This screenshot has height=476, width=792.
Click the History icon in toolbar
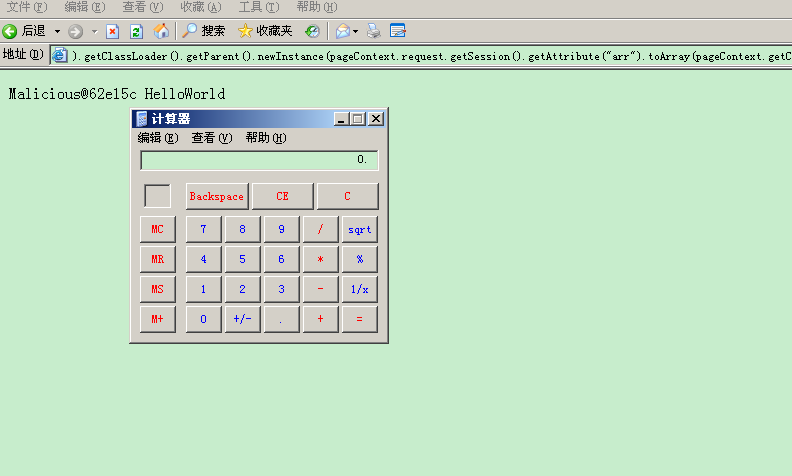point(313,31)
